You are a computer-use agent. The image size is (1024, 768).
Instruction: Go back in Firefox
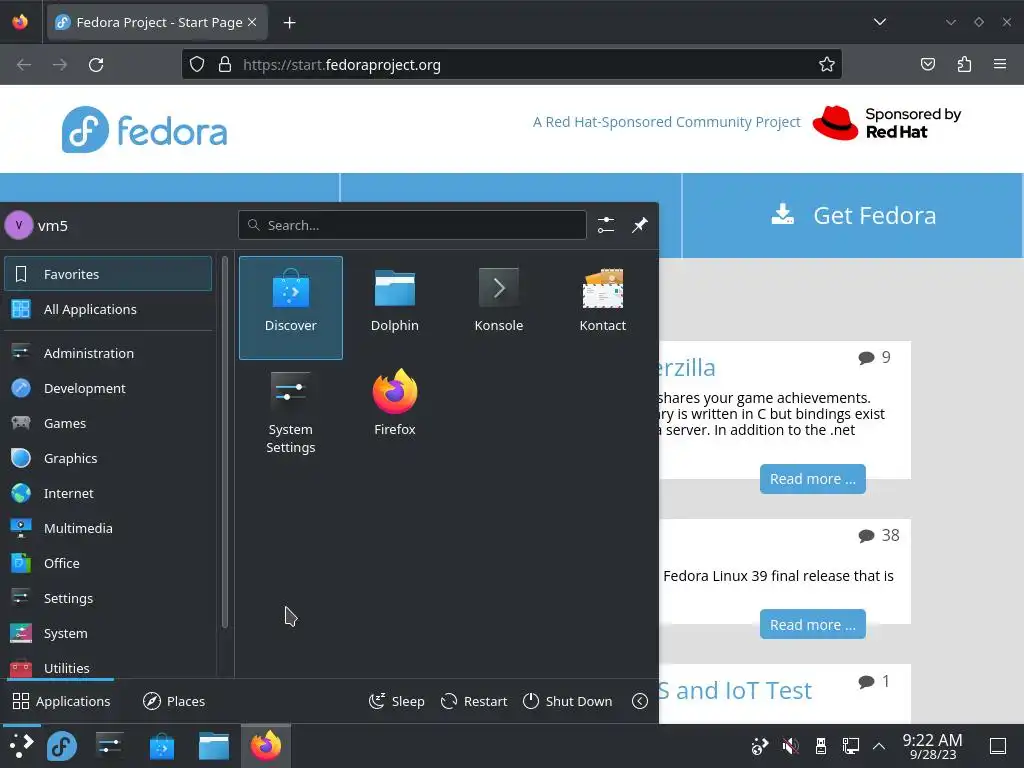[x=24, y=65]
